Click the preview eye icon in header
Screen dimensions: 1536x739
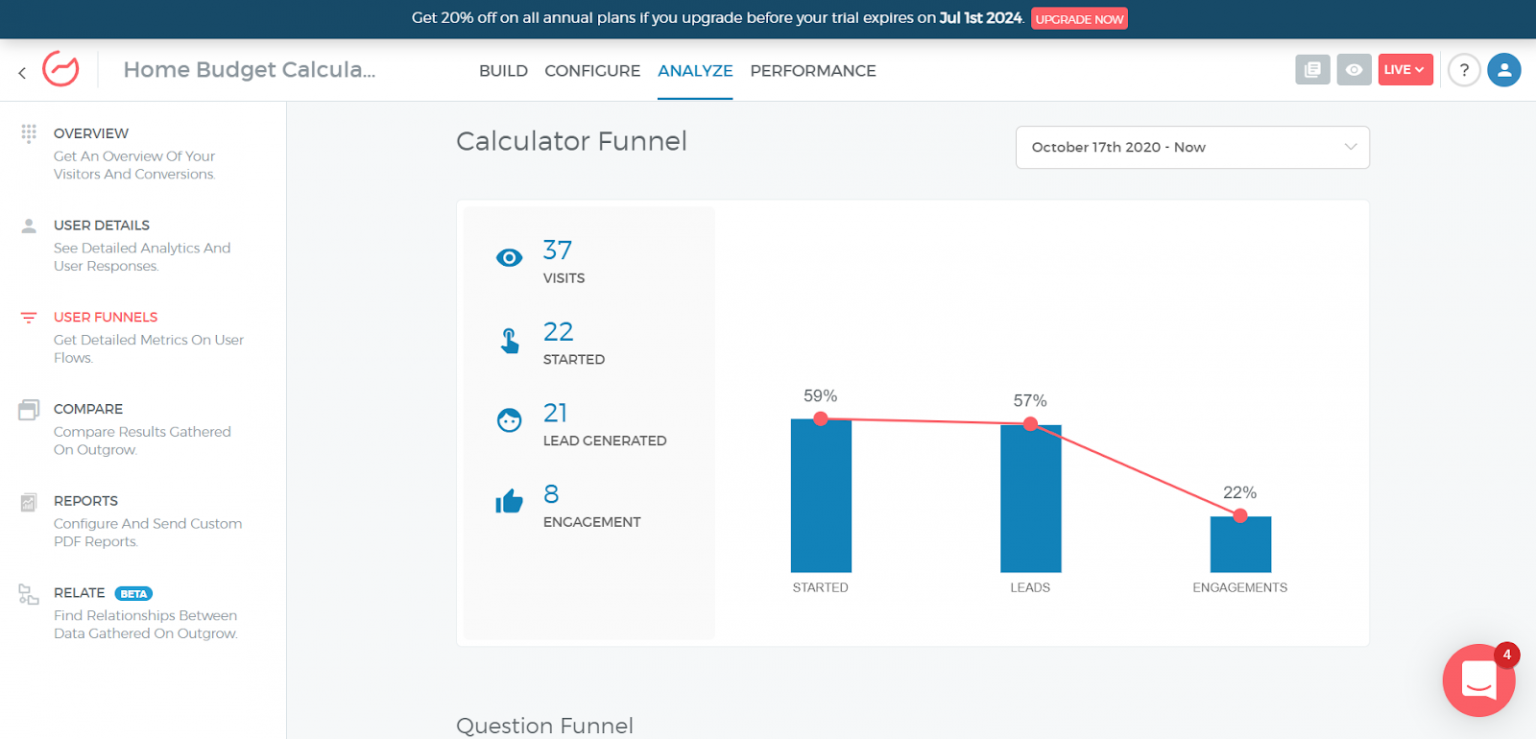tap(1354, 70)
